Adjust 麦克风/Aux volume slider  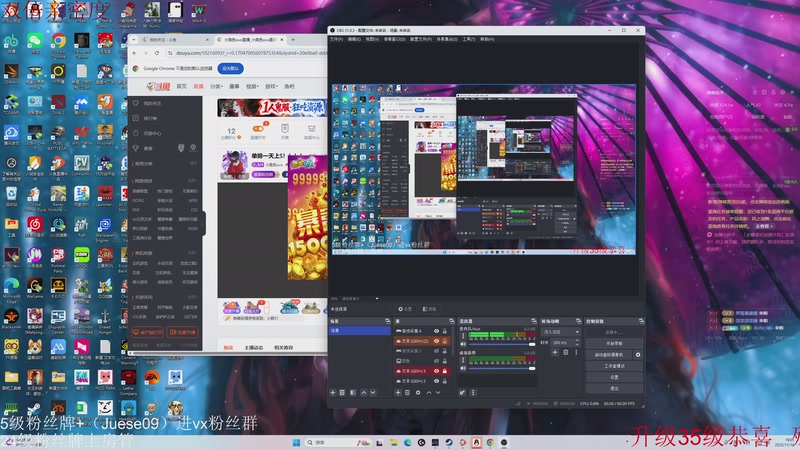[501, 344]
